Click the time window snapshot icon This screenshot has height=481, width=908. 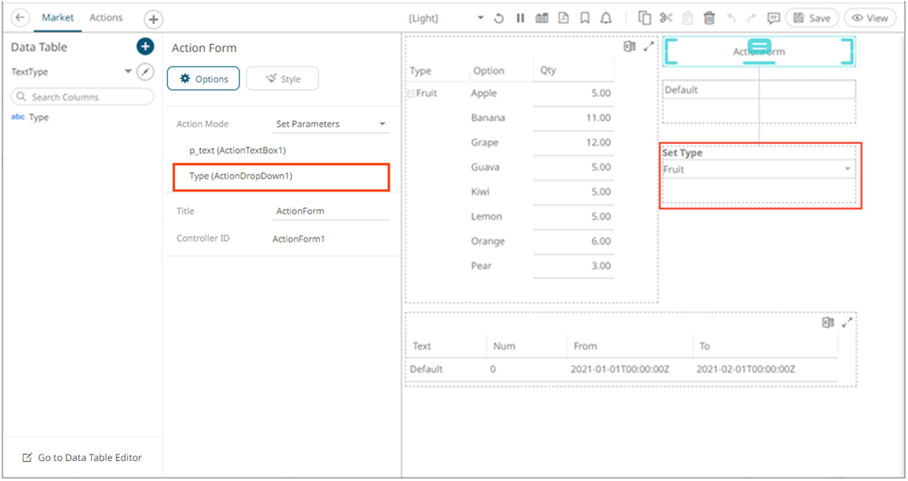pos(542,18)
